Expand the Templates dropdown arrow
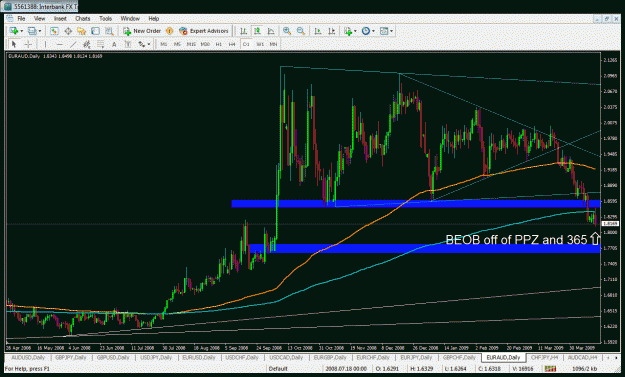 coord(392,31)
